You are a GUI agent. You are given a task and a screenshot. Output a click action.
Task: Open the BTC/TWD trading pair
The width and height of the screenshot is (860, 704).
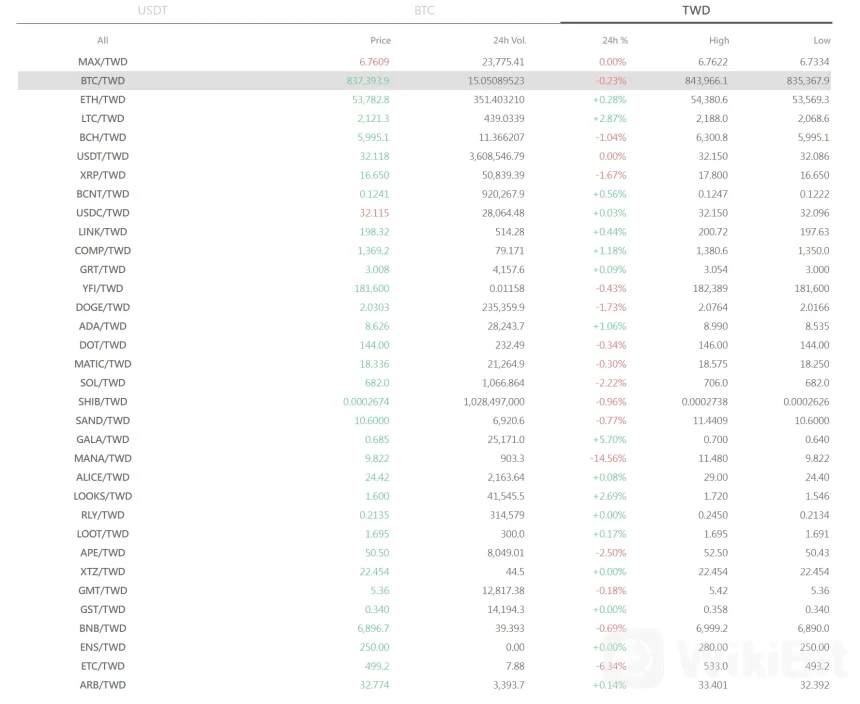[102, 81]
